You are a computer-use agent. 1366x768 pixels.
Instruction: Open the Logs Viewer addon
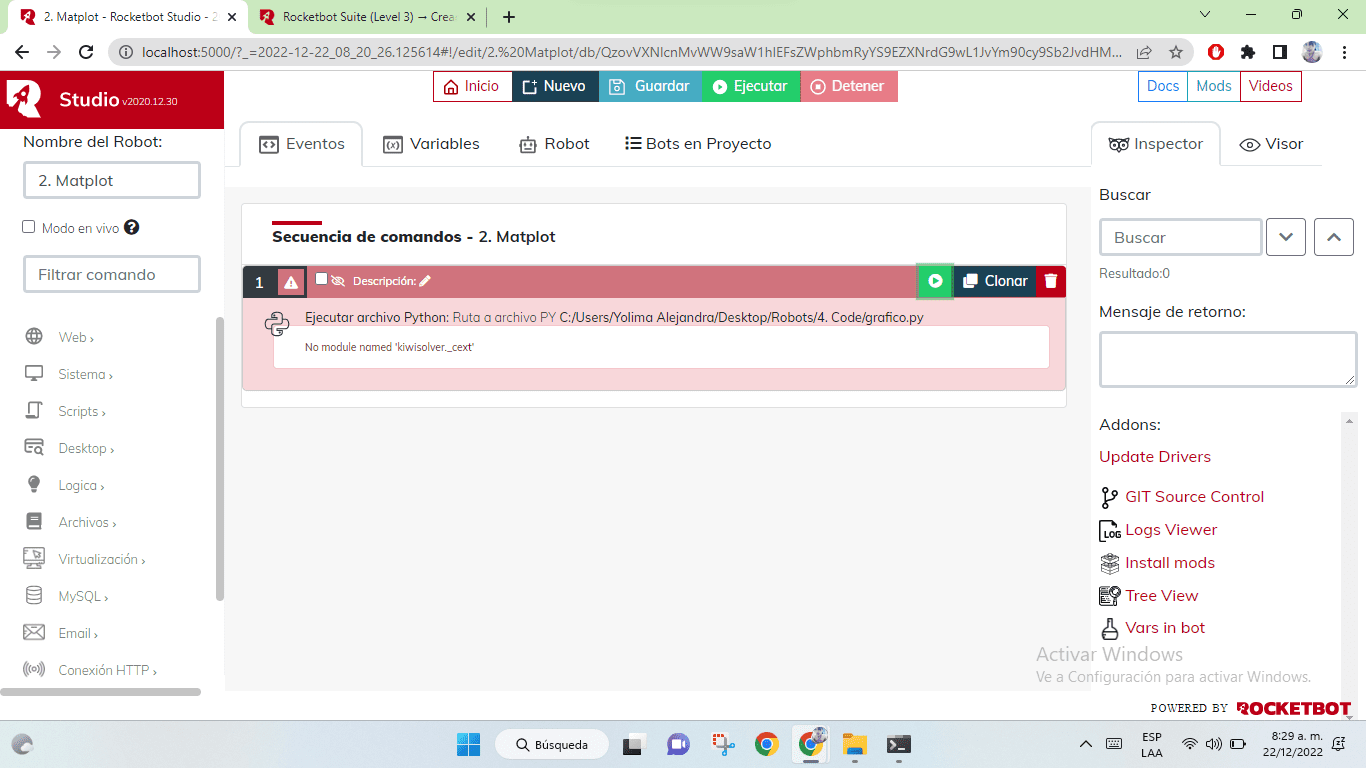tap(1170, 530)
